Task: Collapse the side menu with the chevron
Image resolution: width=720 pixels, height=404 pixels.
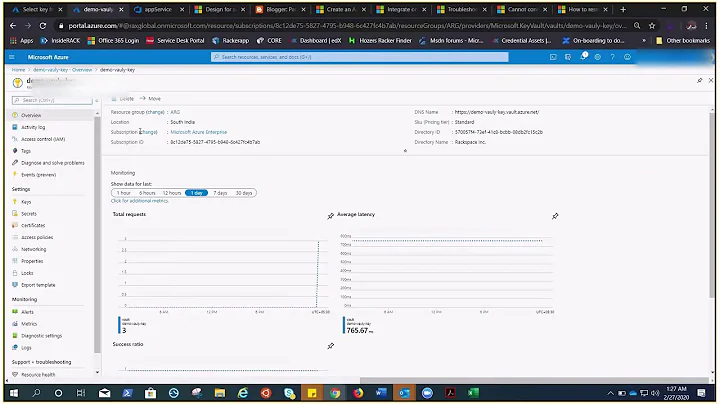Action: (96, 100)
